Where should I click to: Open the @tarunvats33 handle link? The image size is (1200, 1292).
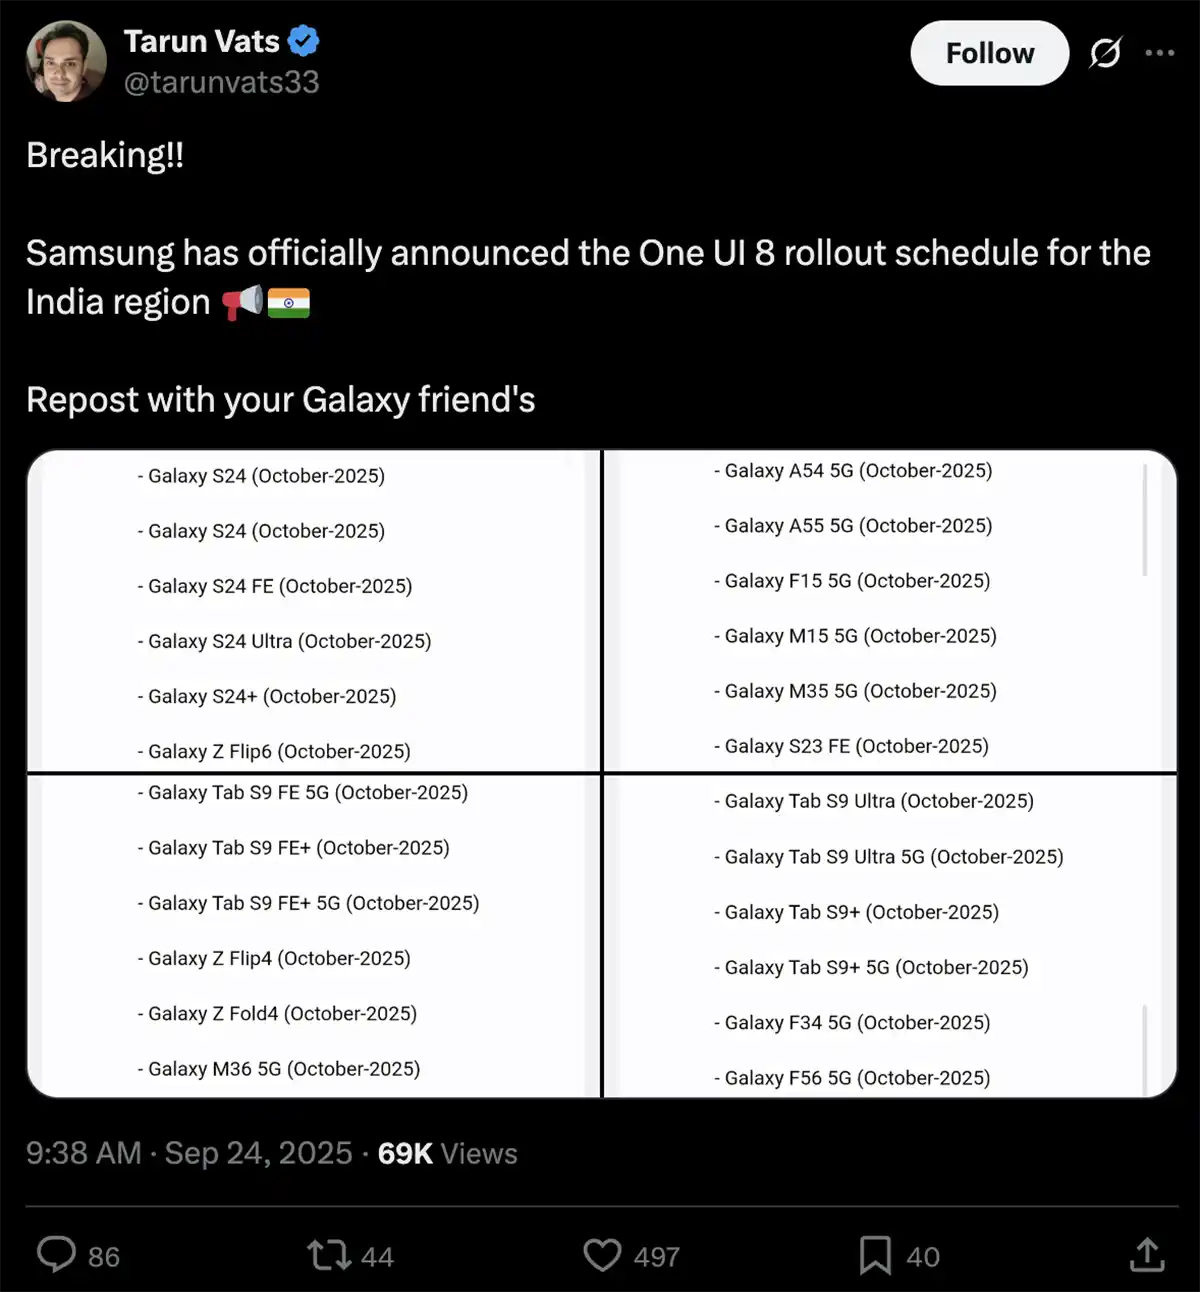221,82
